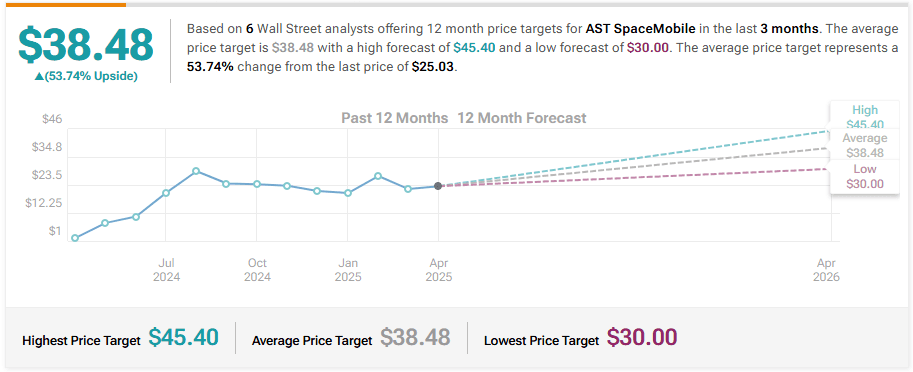Click the Past 12 Months chart label
The height and width of the screenshot is (372, 913).
tap(395, 118)
